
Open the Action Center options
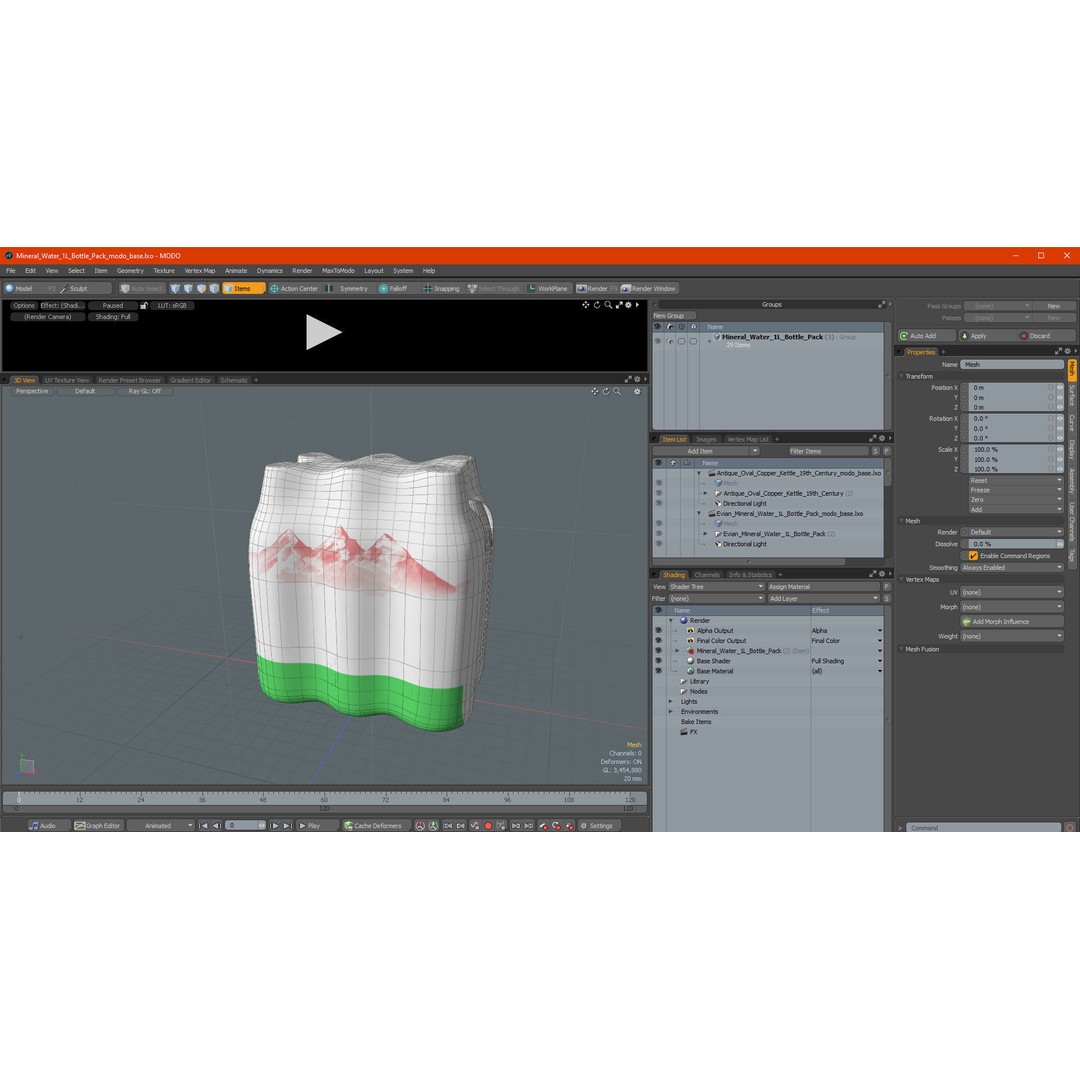[295, 289]
